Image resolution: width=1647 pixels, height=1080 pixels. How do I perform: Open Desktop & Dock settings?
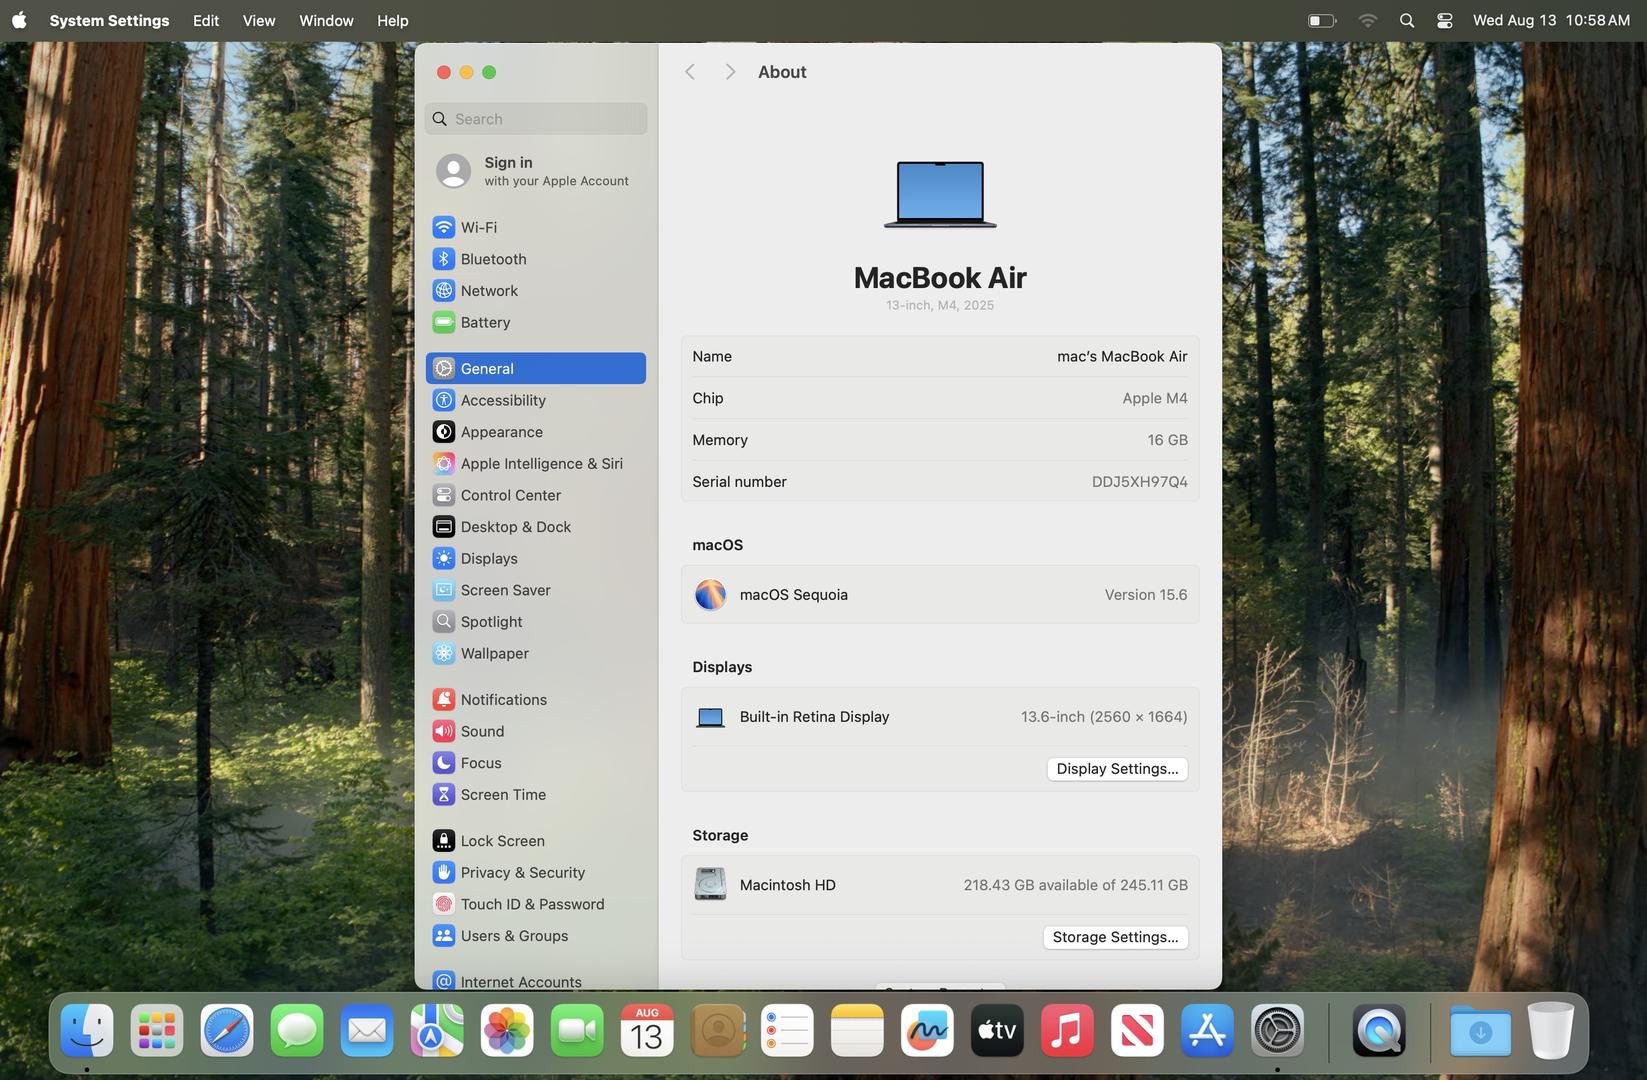(535, 527)
